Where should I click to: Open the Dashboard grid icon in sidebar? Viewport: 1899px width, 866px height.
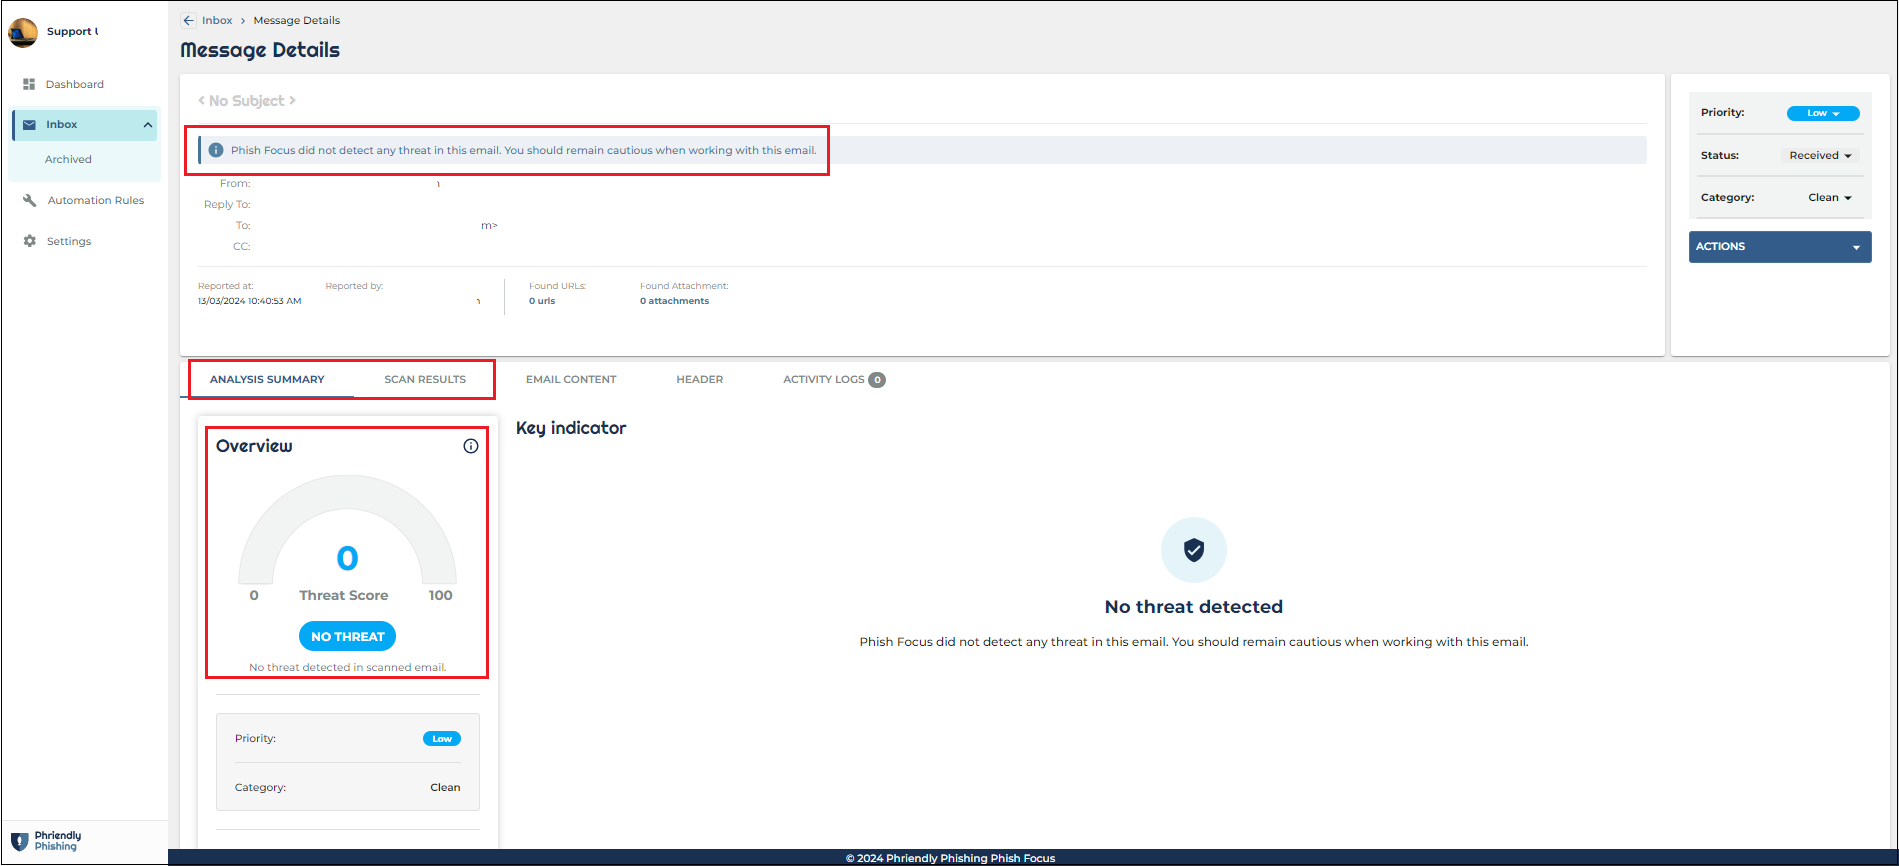click(29, 84)
